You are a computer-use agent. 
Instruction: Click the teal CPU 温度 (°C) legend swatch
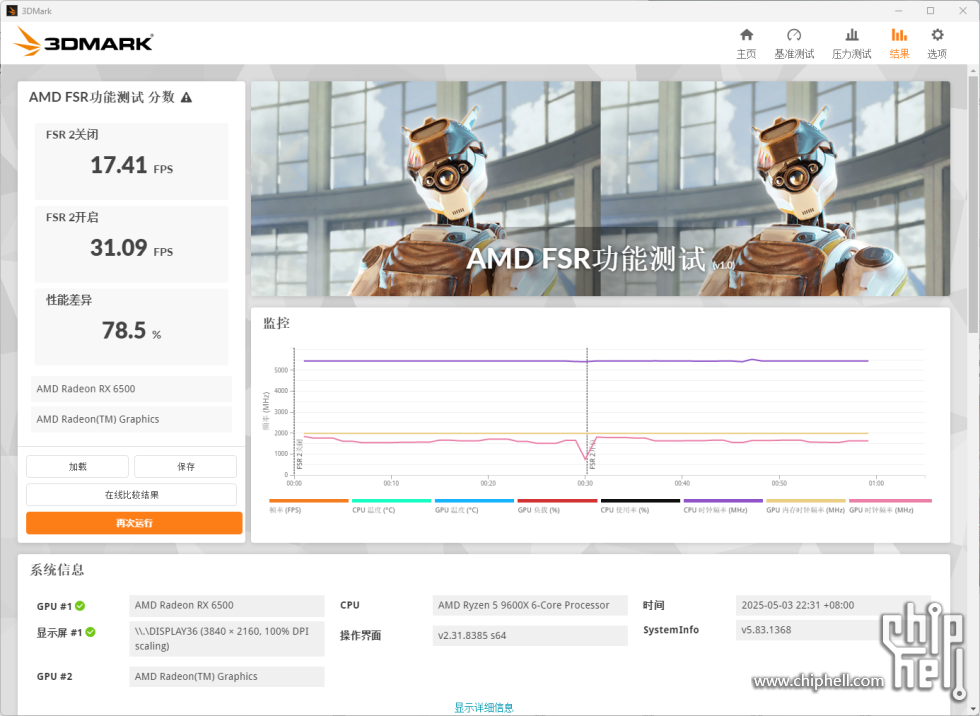(x=392, y=500)
